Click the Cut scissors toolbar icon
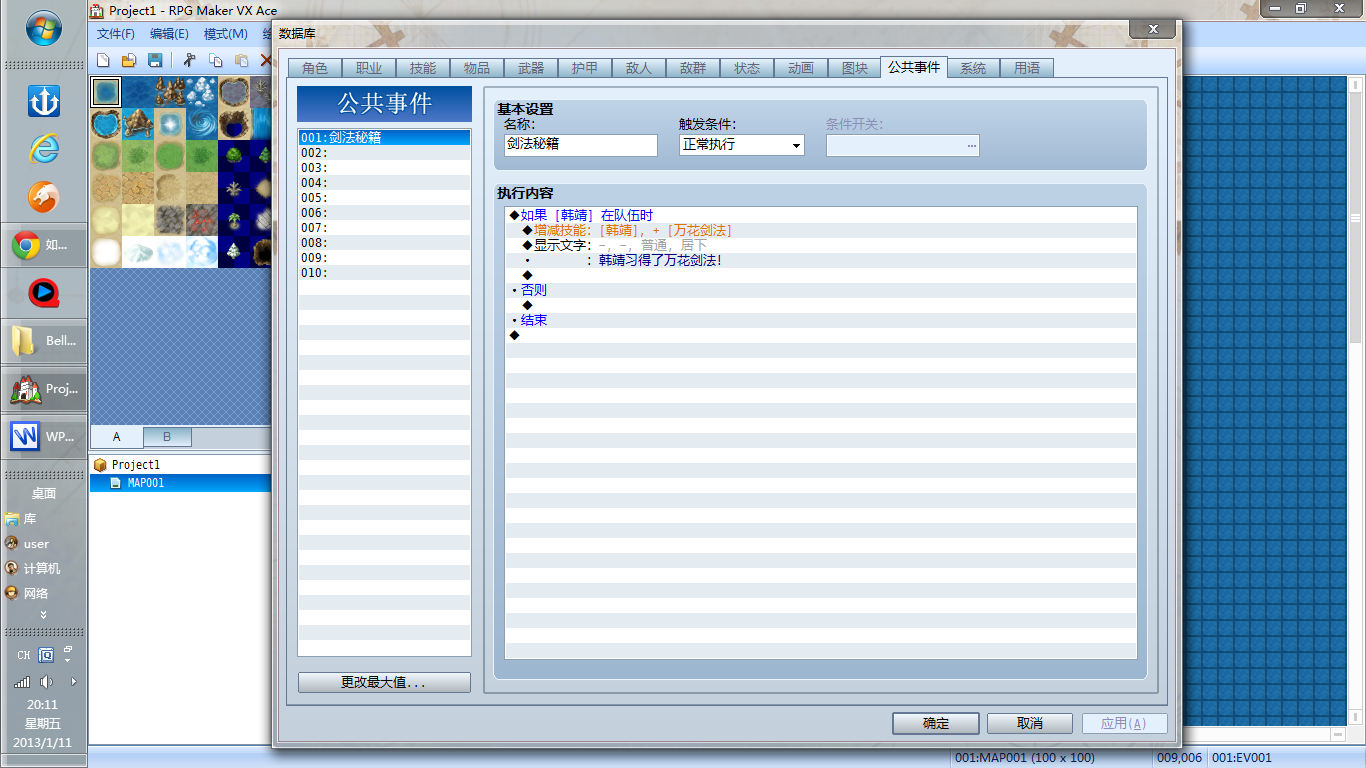The height and width of the screenshot is (768, 1366). tap(189, 60)
